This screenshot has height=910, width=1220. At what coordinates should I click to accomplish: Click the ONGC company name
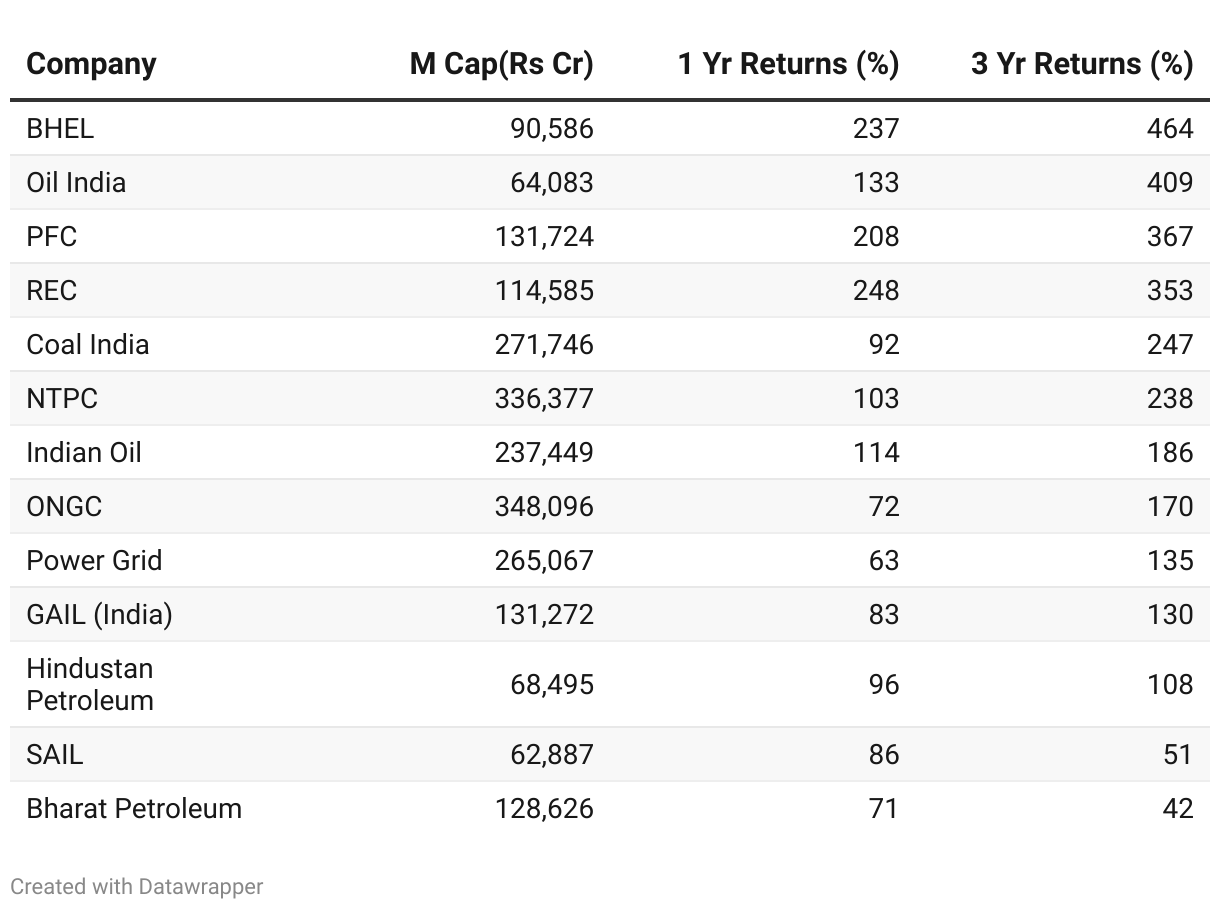coord(64,506)
